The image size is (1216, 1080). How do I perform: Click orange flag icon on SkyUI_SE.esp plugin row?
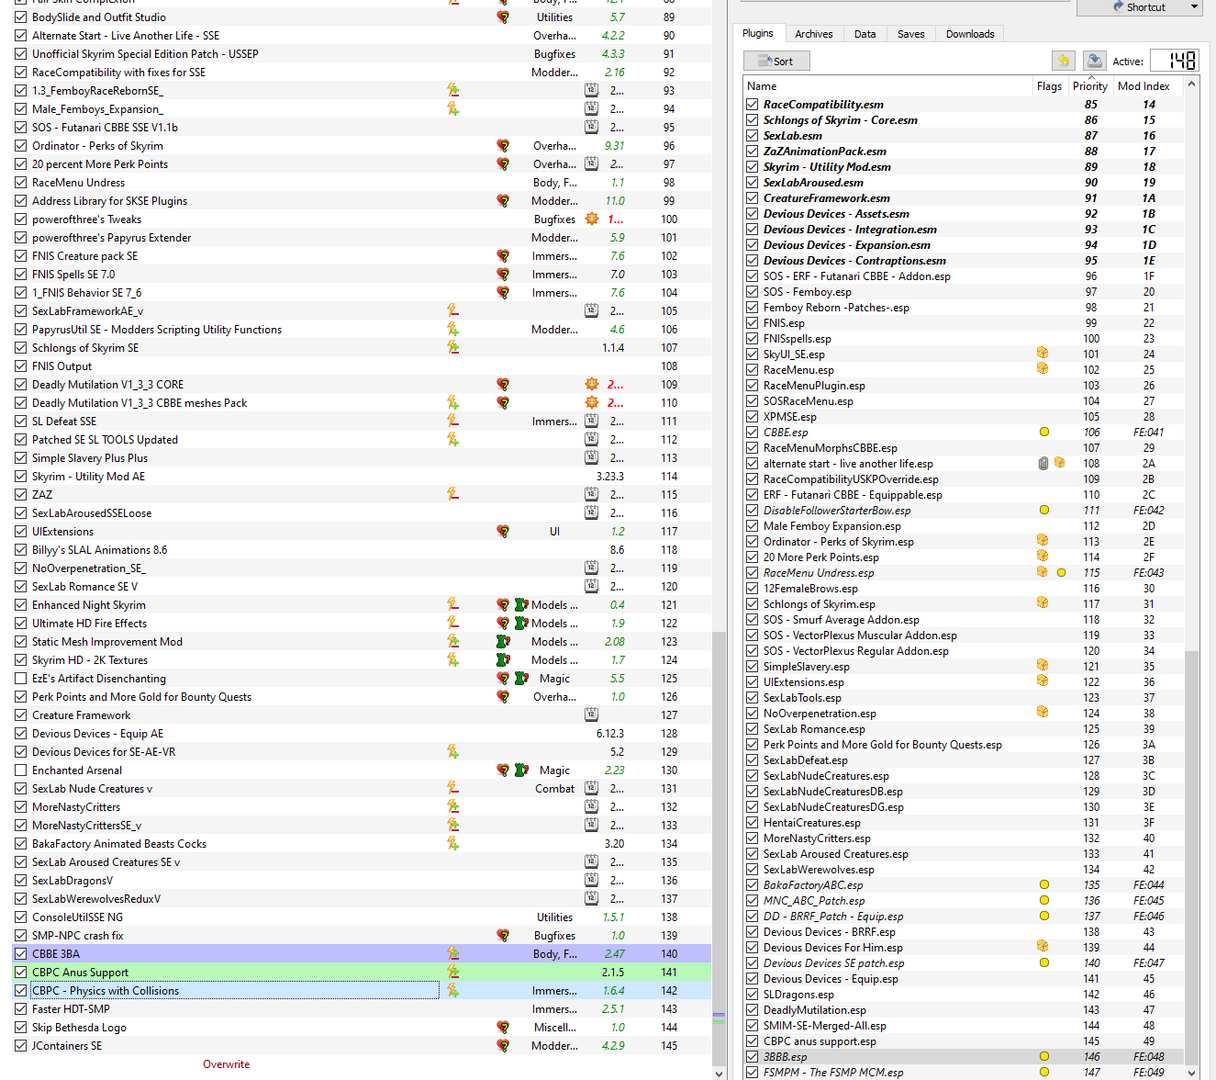tap(1043, 354)
